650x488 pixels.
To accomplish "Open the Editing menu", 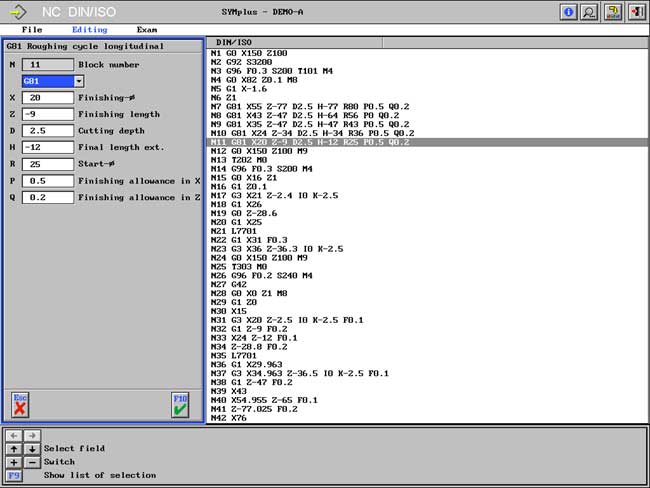I will click(89, 29).
